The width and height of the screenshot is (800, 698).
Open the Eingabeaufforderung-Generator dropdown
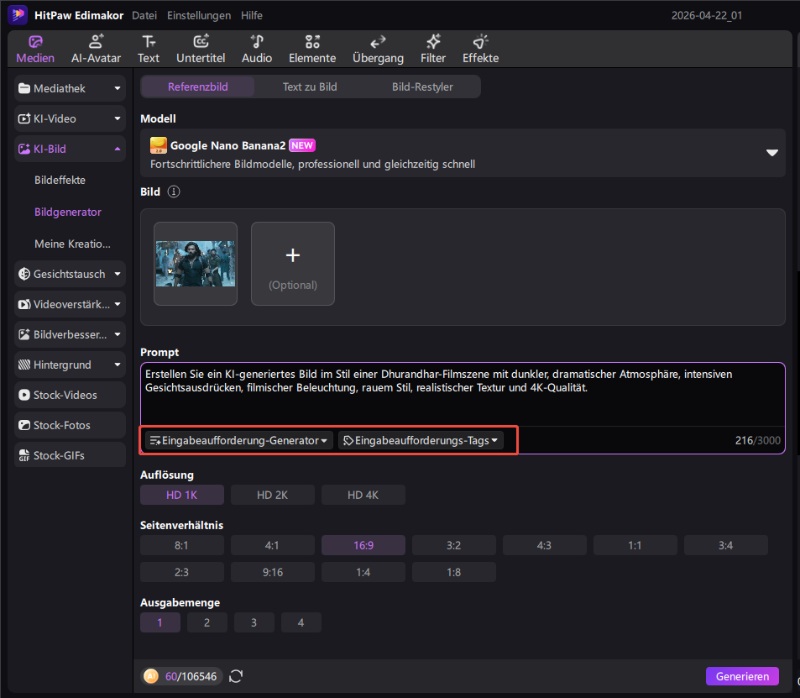pyautogui.click(x=239, y=440)
